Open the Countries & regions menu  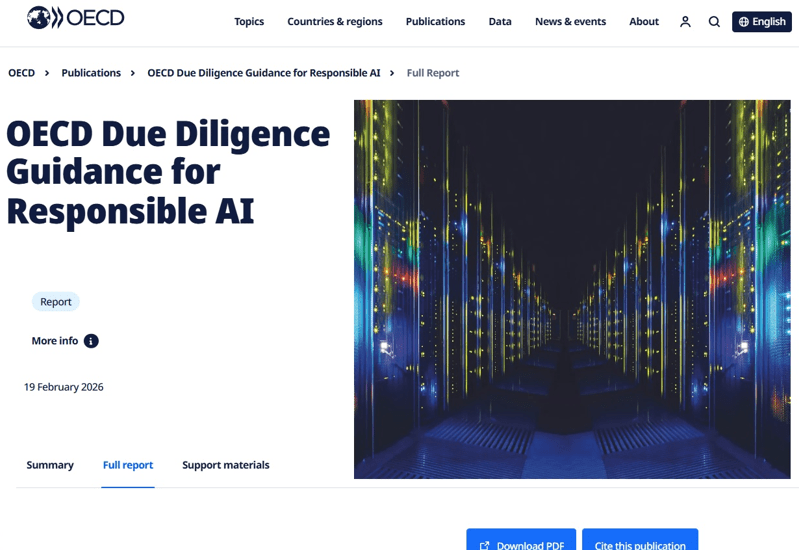click(x=335, y=21)
